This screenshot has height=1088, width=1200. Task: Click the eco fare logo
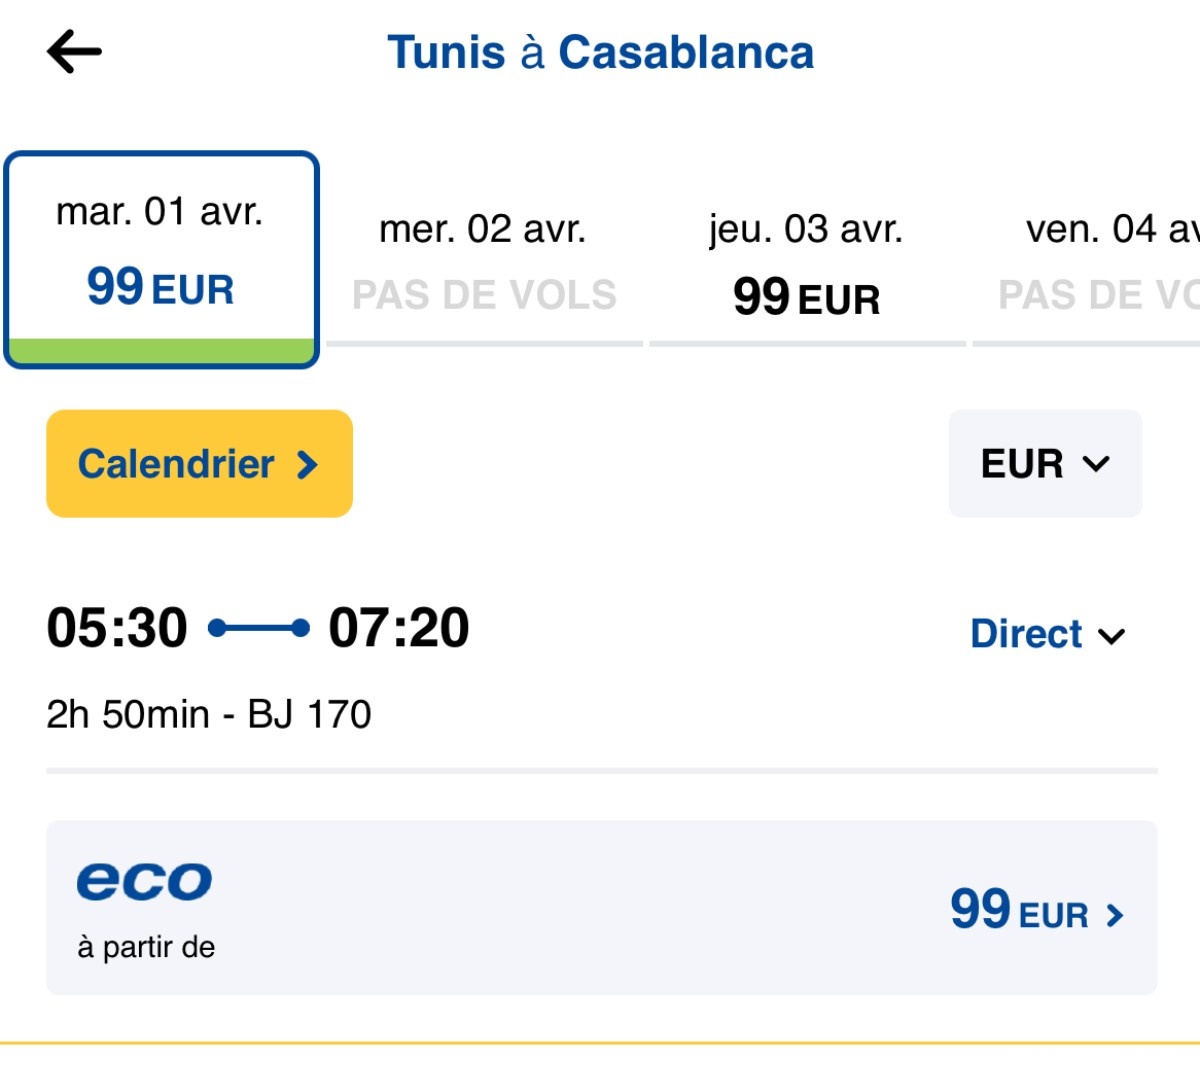144,881
